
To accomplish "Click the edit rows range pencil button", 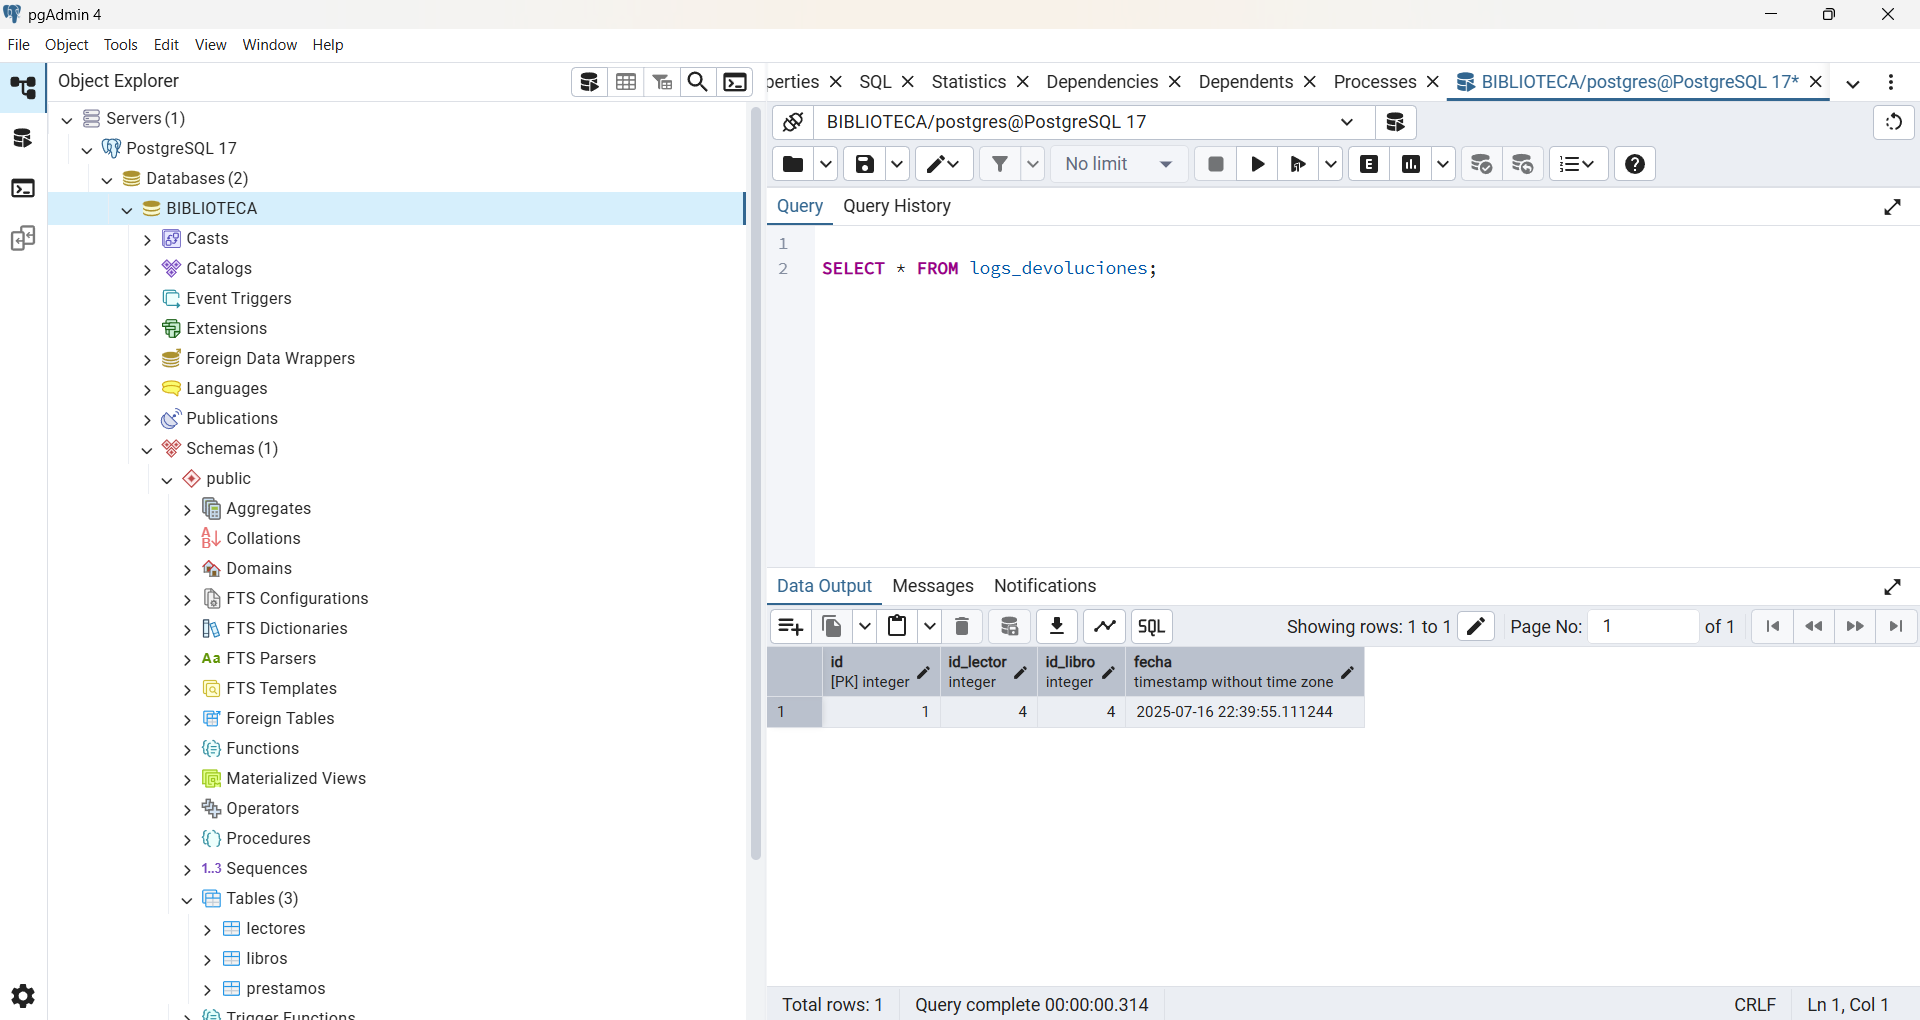I will 1476,626.
